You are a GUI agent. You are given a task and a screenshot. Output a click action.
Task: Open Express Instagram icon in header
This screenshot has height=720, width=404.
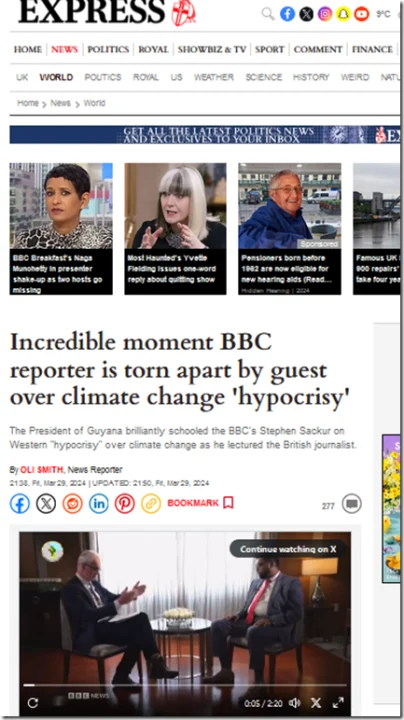(325, 14)
